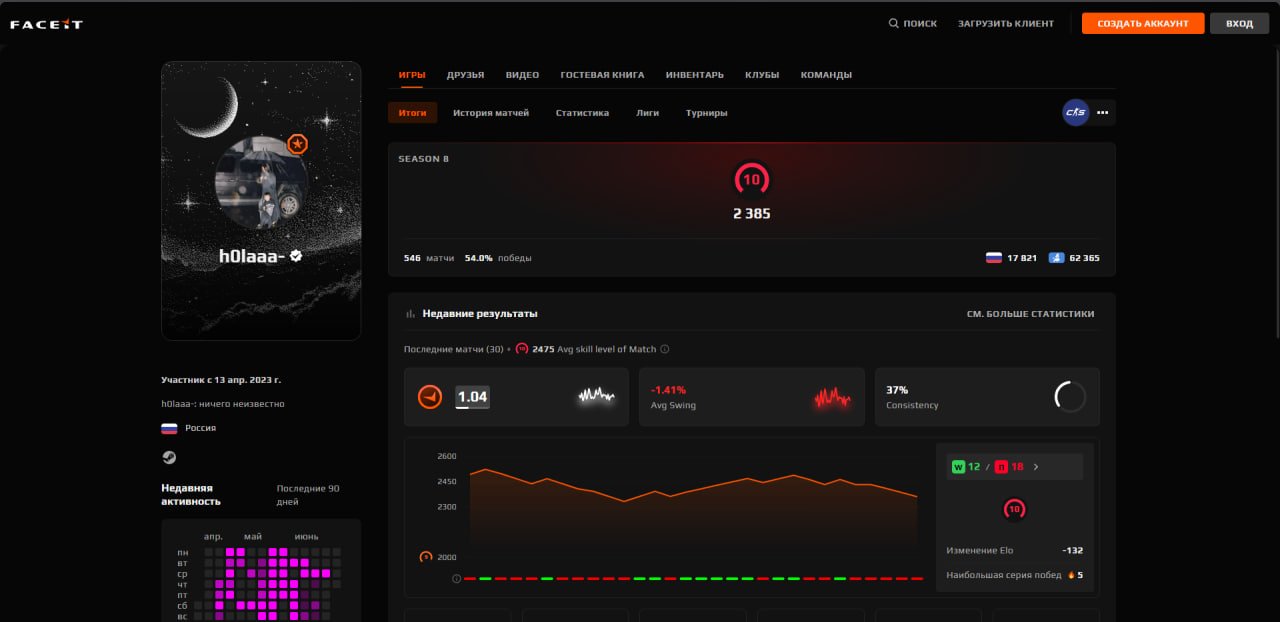Click the Russian flag next to Россия
The width and height of the screenshot is (1280, 622).
[169, 428]
